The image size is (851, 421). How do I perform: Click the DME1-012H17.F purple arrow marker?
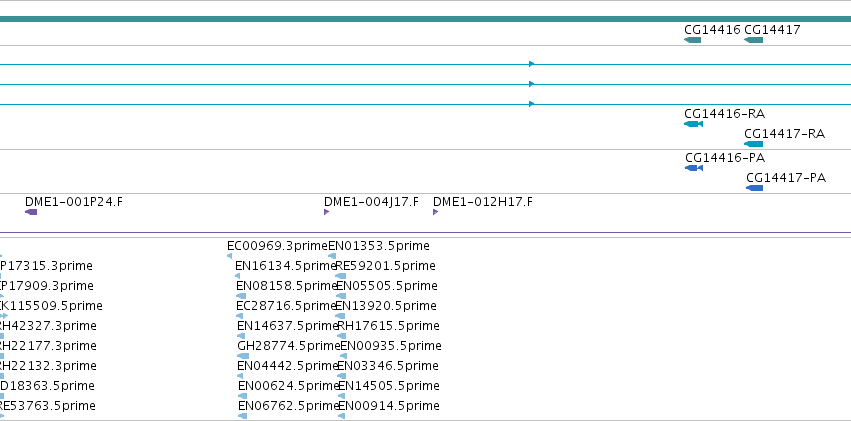point(436,212)
